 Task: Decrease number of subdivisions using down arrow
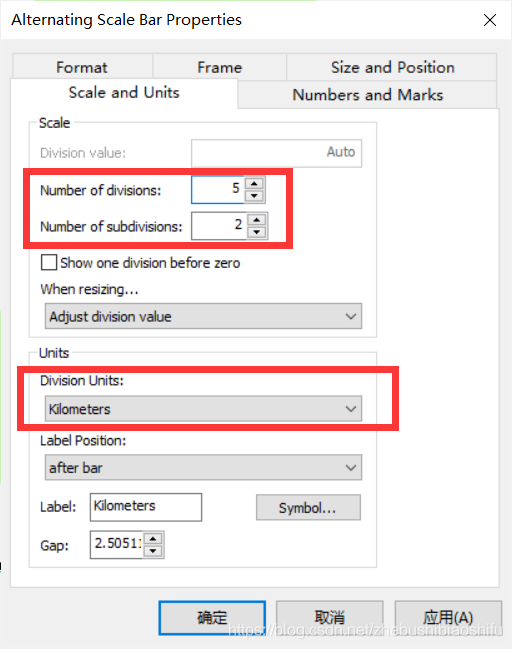point(257,232)
